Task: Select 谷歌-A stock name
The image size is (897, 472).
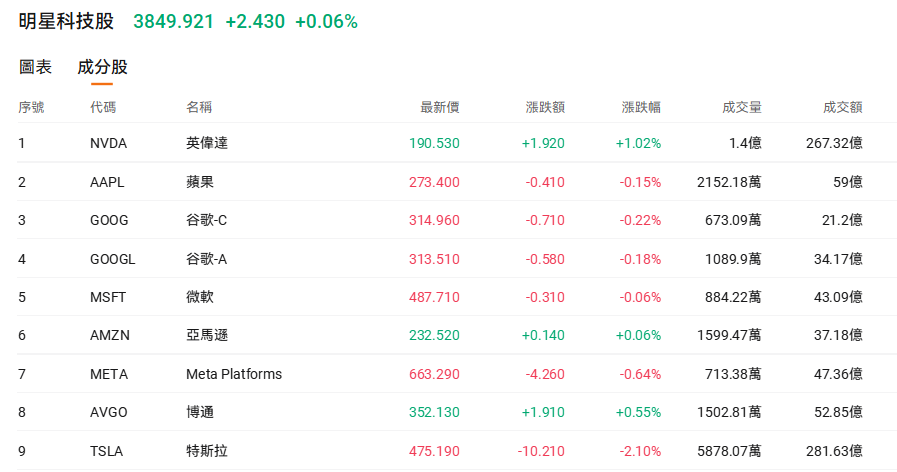Action: click(207, 259)
